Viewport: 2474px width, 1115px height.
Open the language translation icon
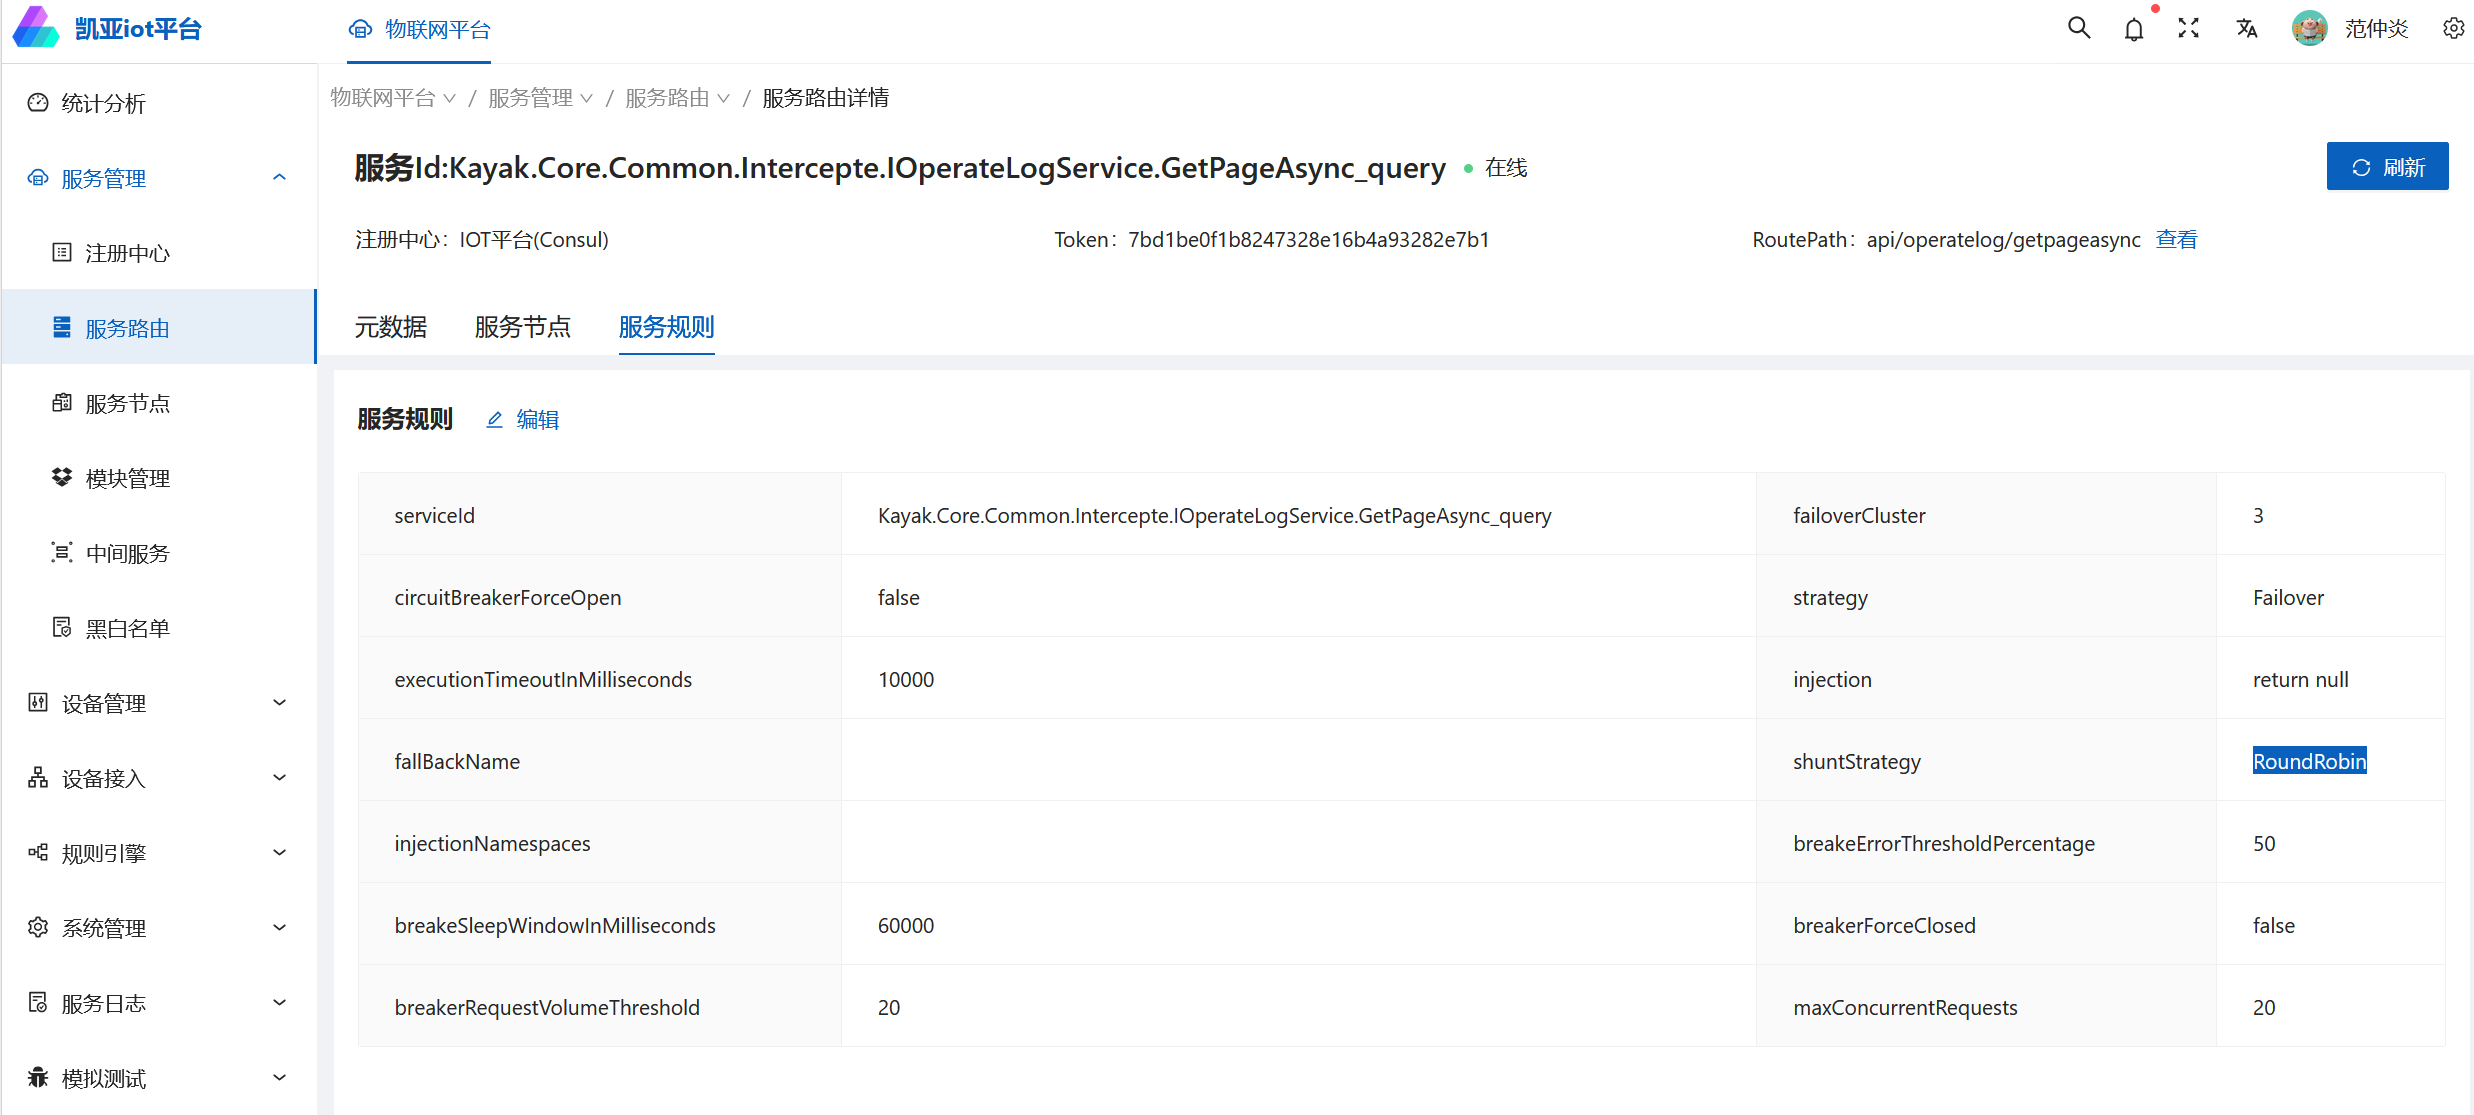2247,28
